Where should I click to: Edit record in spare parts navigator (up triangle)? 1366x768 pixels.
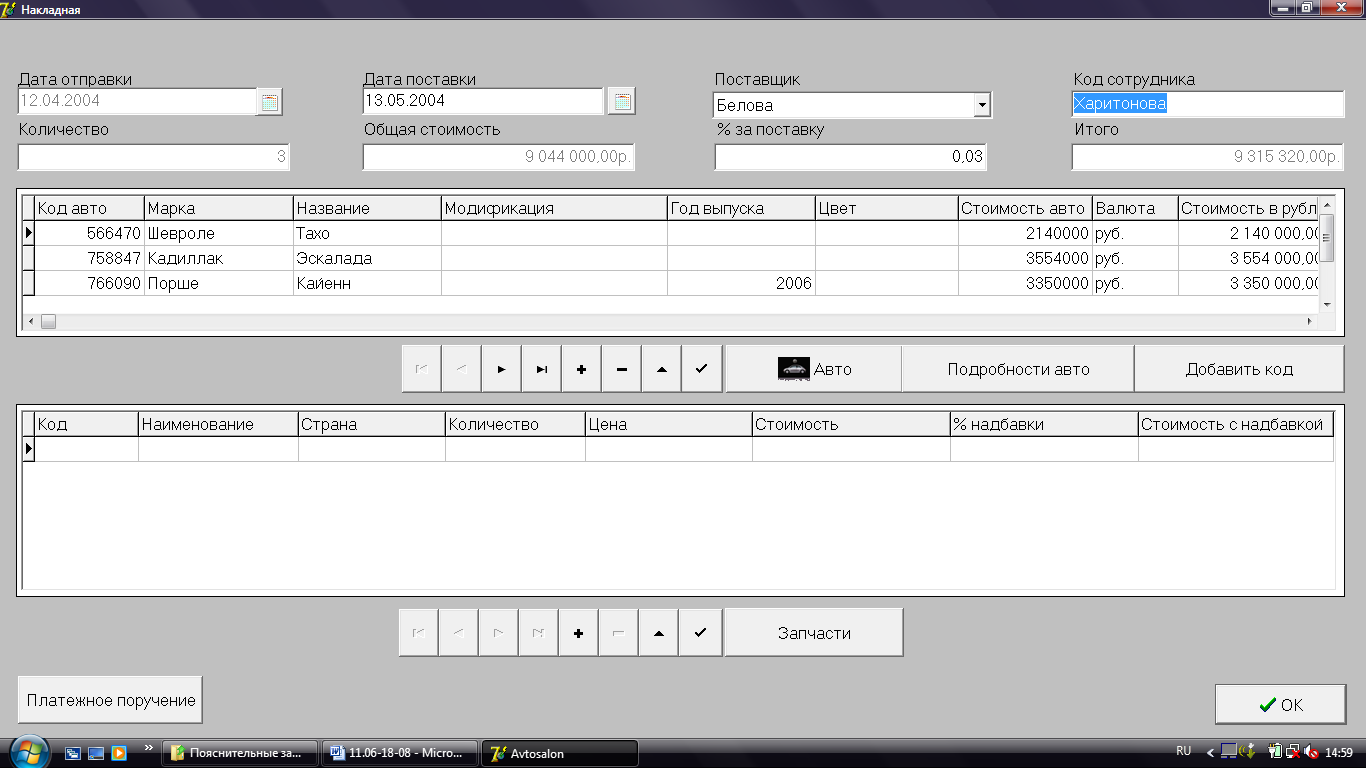(659, 632)
